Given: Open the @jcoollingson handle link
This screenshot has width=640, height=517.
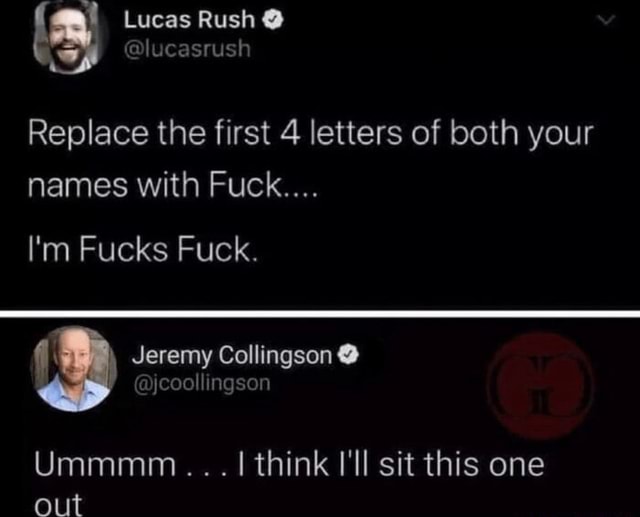Looking at the screenshot, I should 202,384.
